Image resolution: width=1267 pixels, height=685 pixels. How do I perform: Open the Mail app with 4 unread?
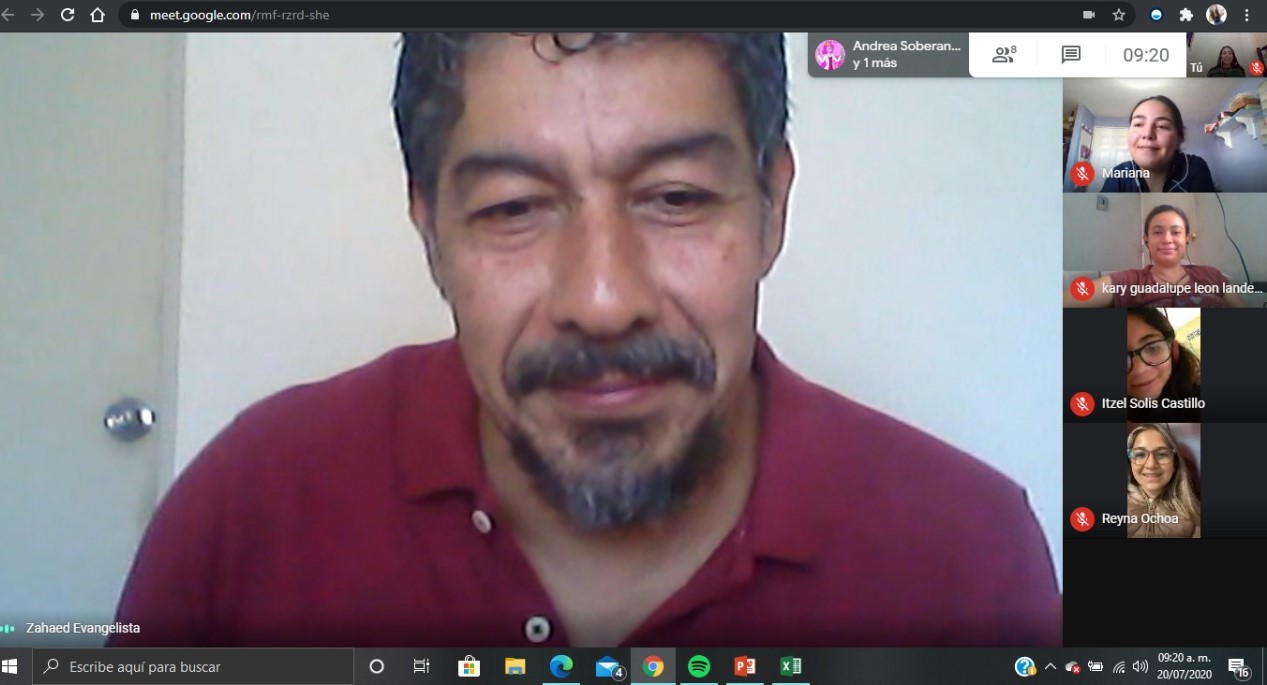tap(608, 667)
